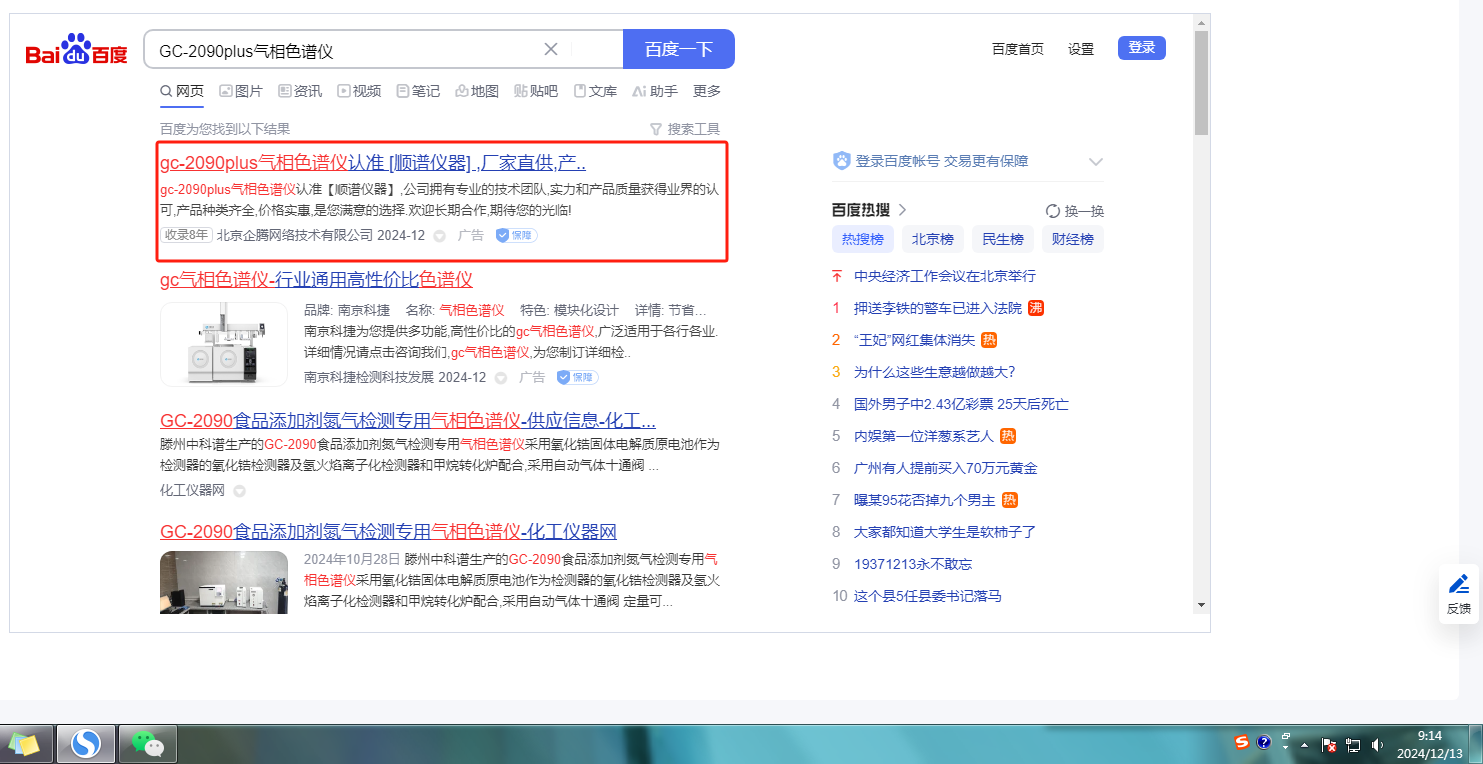The height and width of the screenshot is (764, 1483).
Task: Click the 登录 button
Action: point(1142,48)
